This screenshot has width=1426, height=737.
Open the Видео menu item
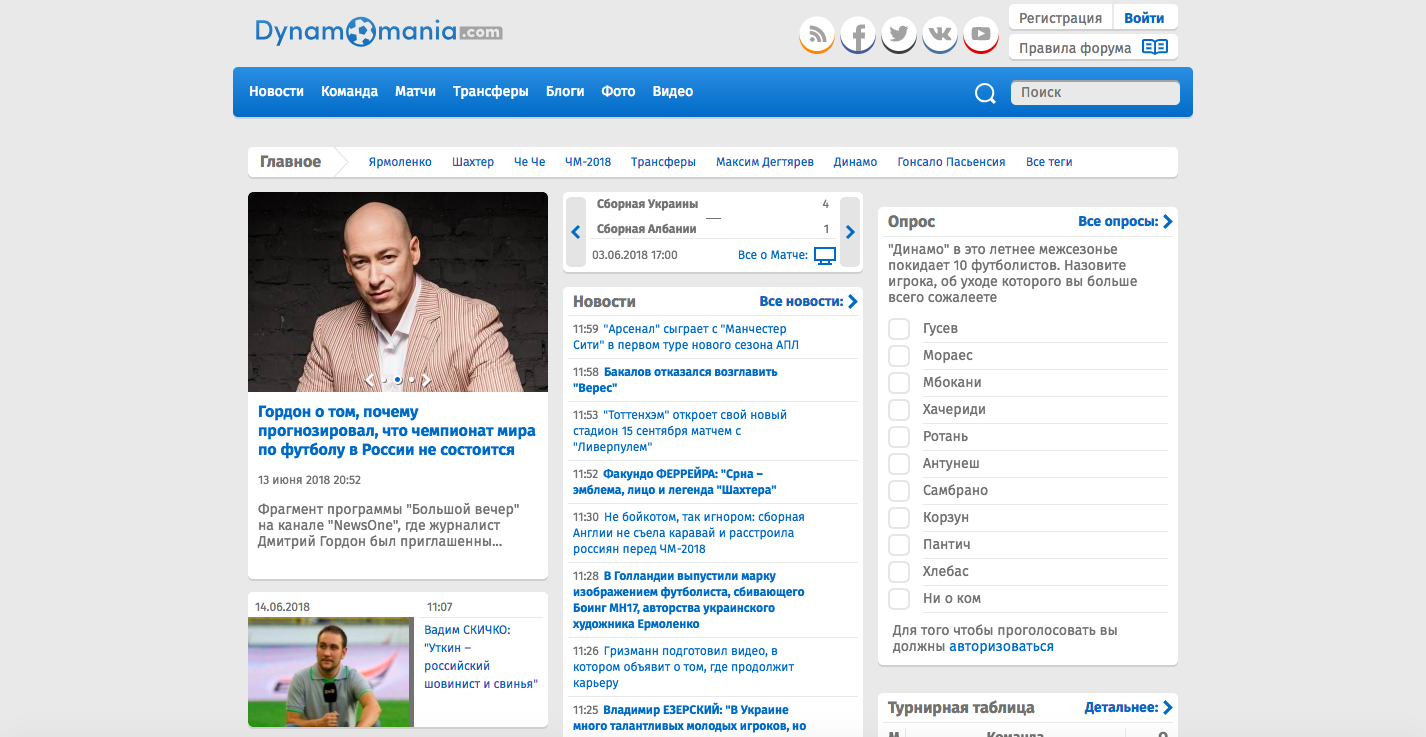(x=673, y=91)
